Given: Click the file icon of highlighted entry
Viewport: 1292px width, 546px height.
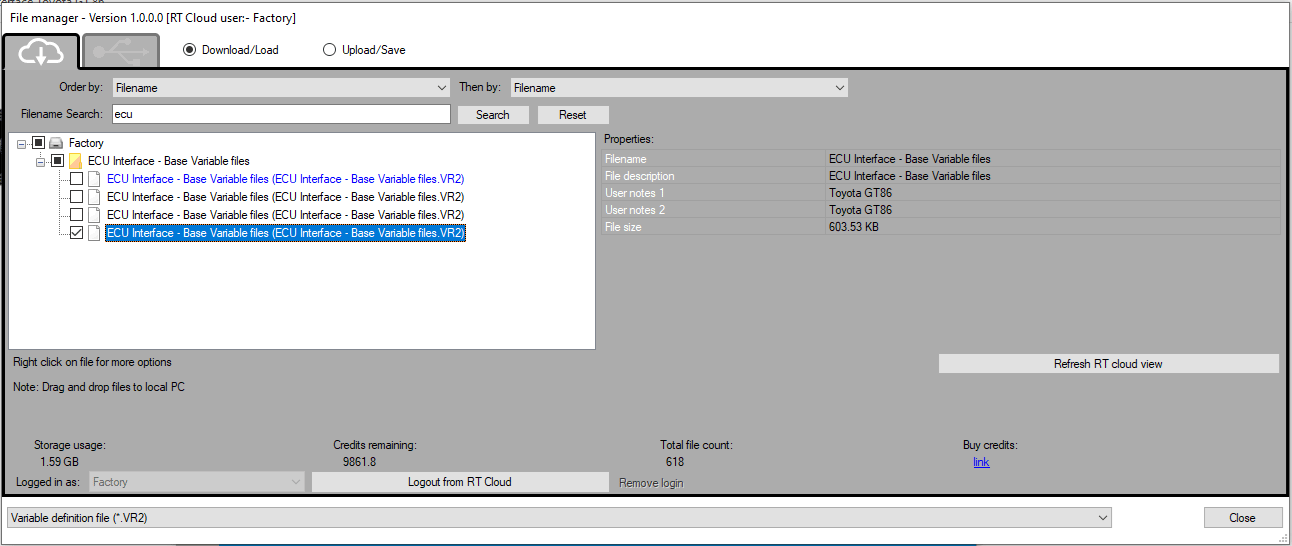Looking at the screenshot, I should [95, 233].
